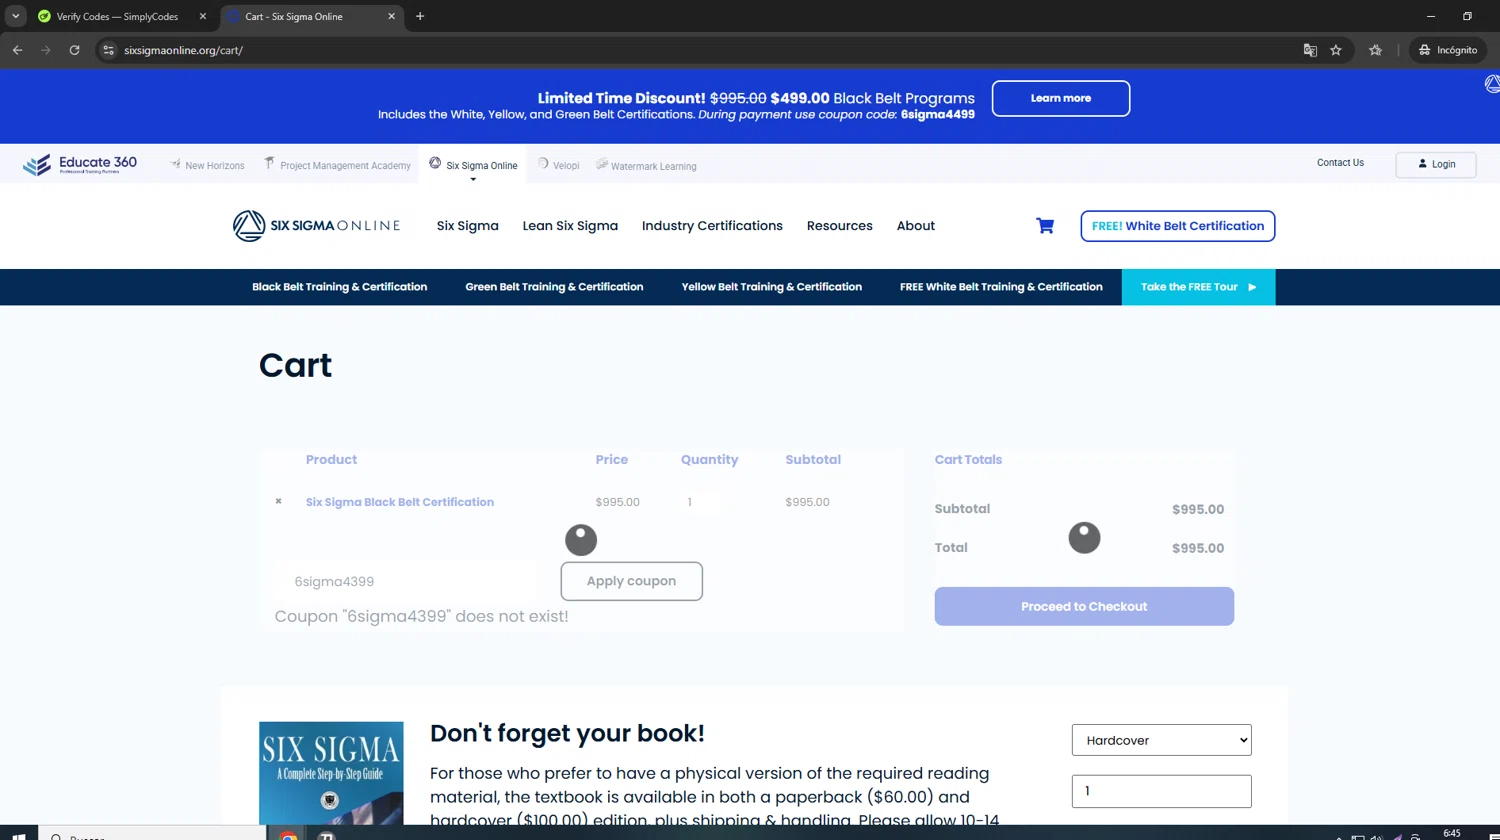Click the Windows taskbar search box
Screen dimensions: 1500x840
[152, 835]
